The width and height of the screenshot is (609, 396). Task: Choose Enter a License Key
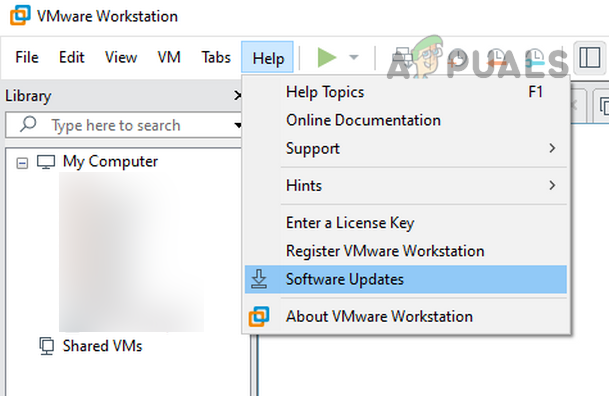point(406,223)
